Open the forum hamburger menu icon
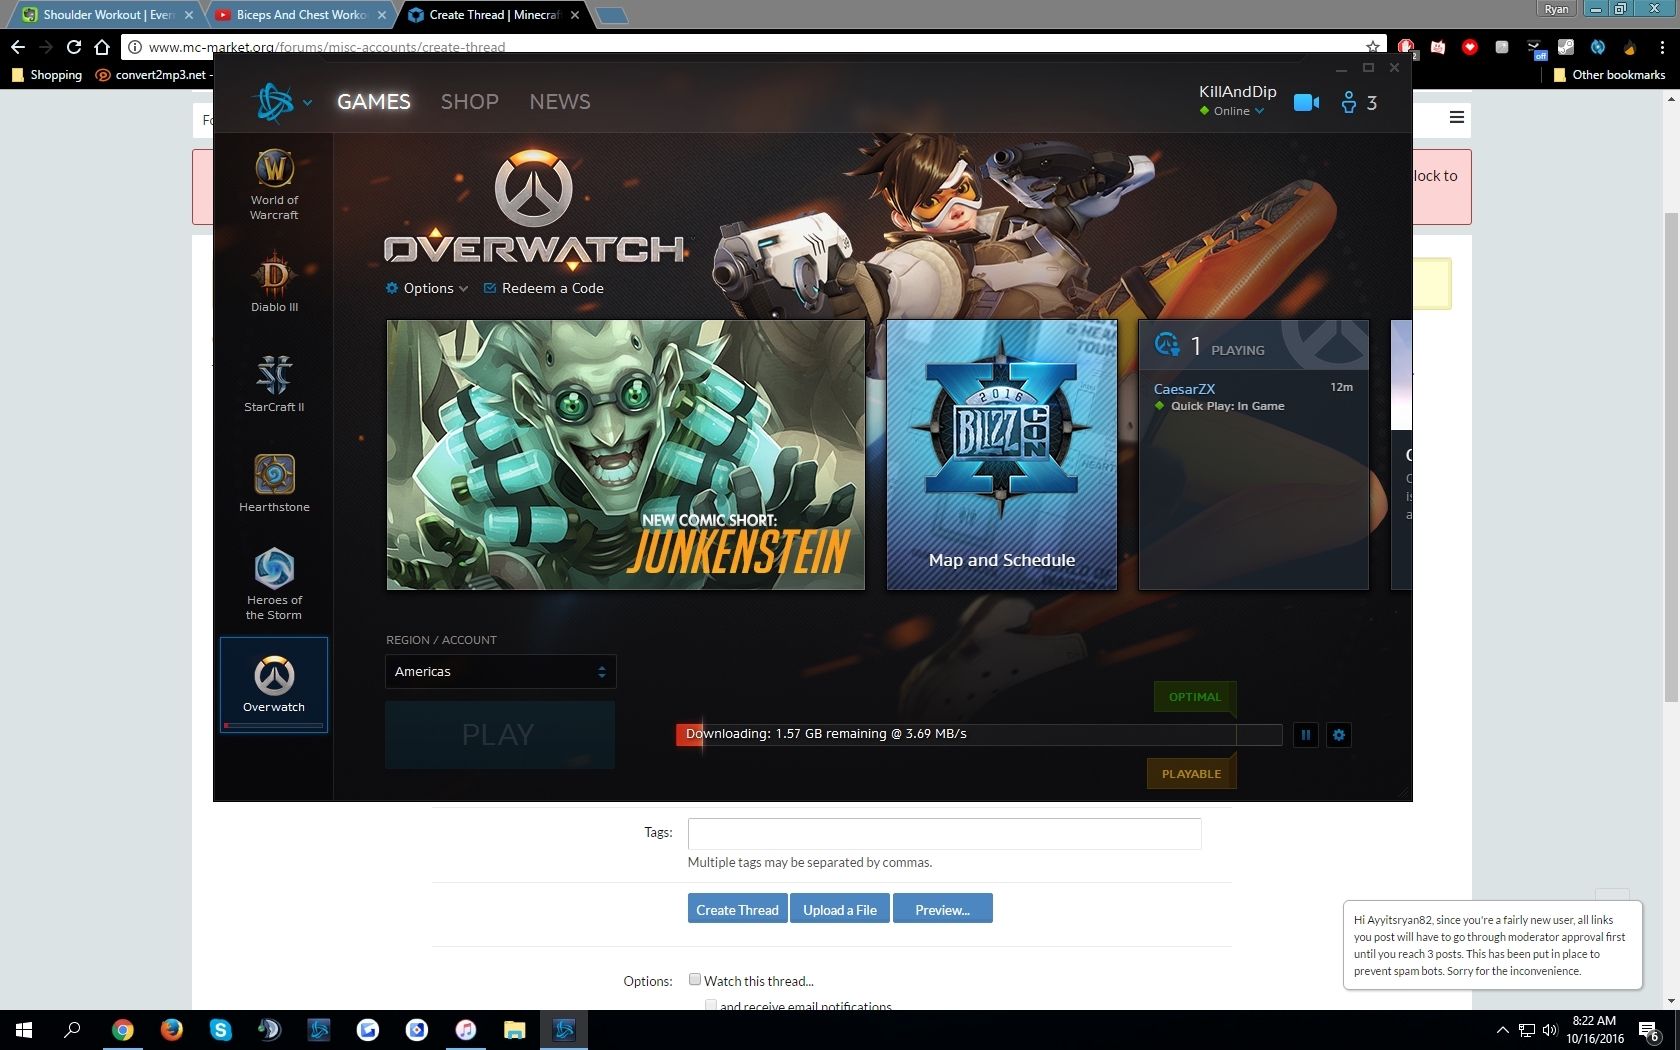This screenshot has height=1050, width=1680. click(x=1457, y=118)
